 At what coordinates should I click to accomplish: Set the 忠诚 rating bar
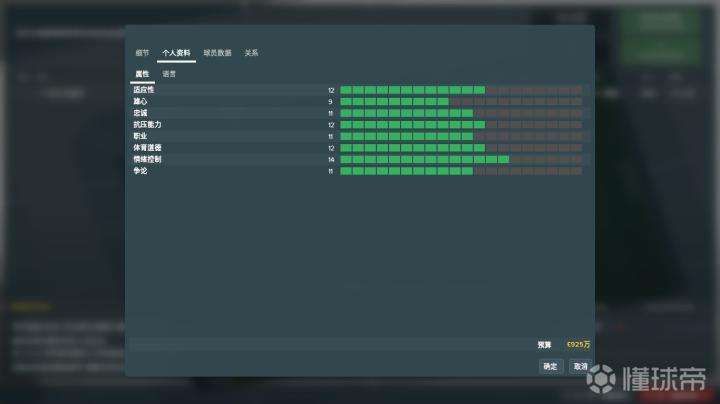461,113
